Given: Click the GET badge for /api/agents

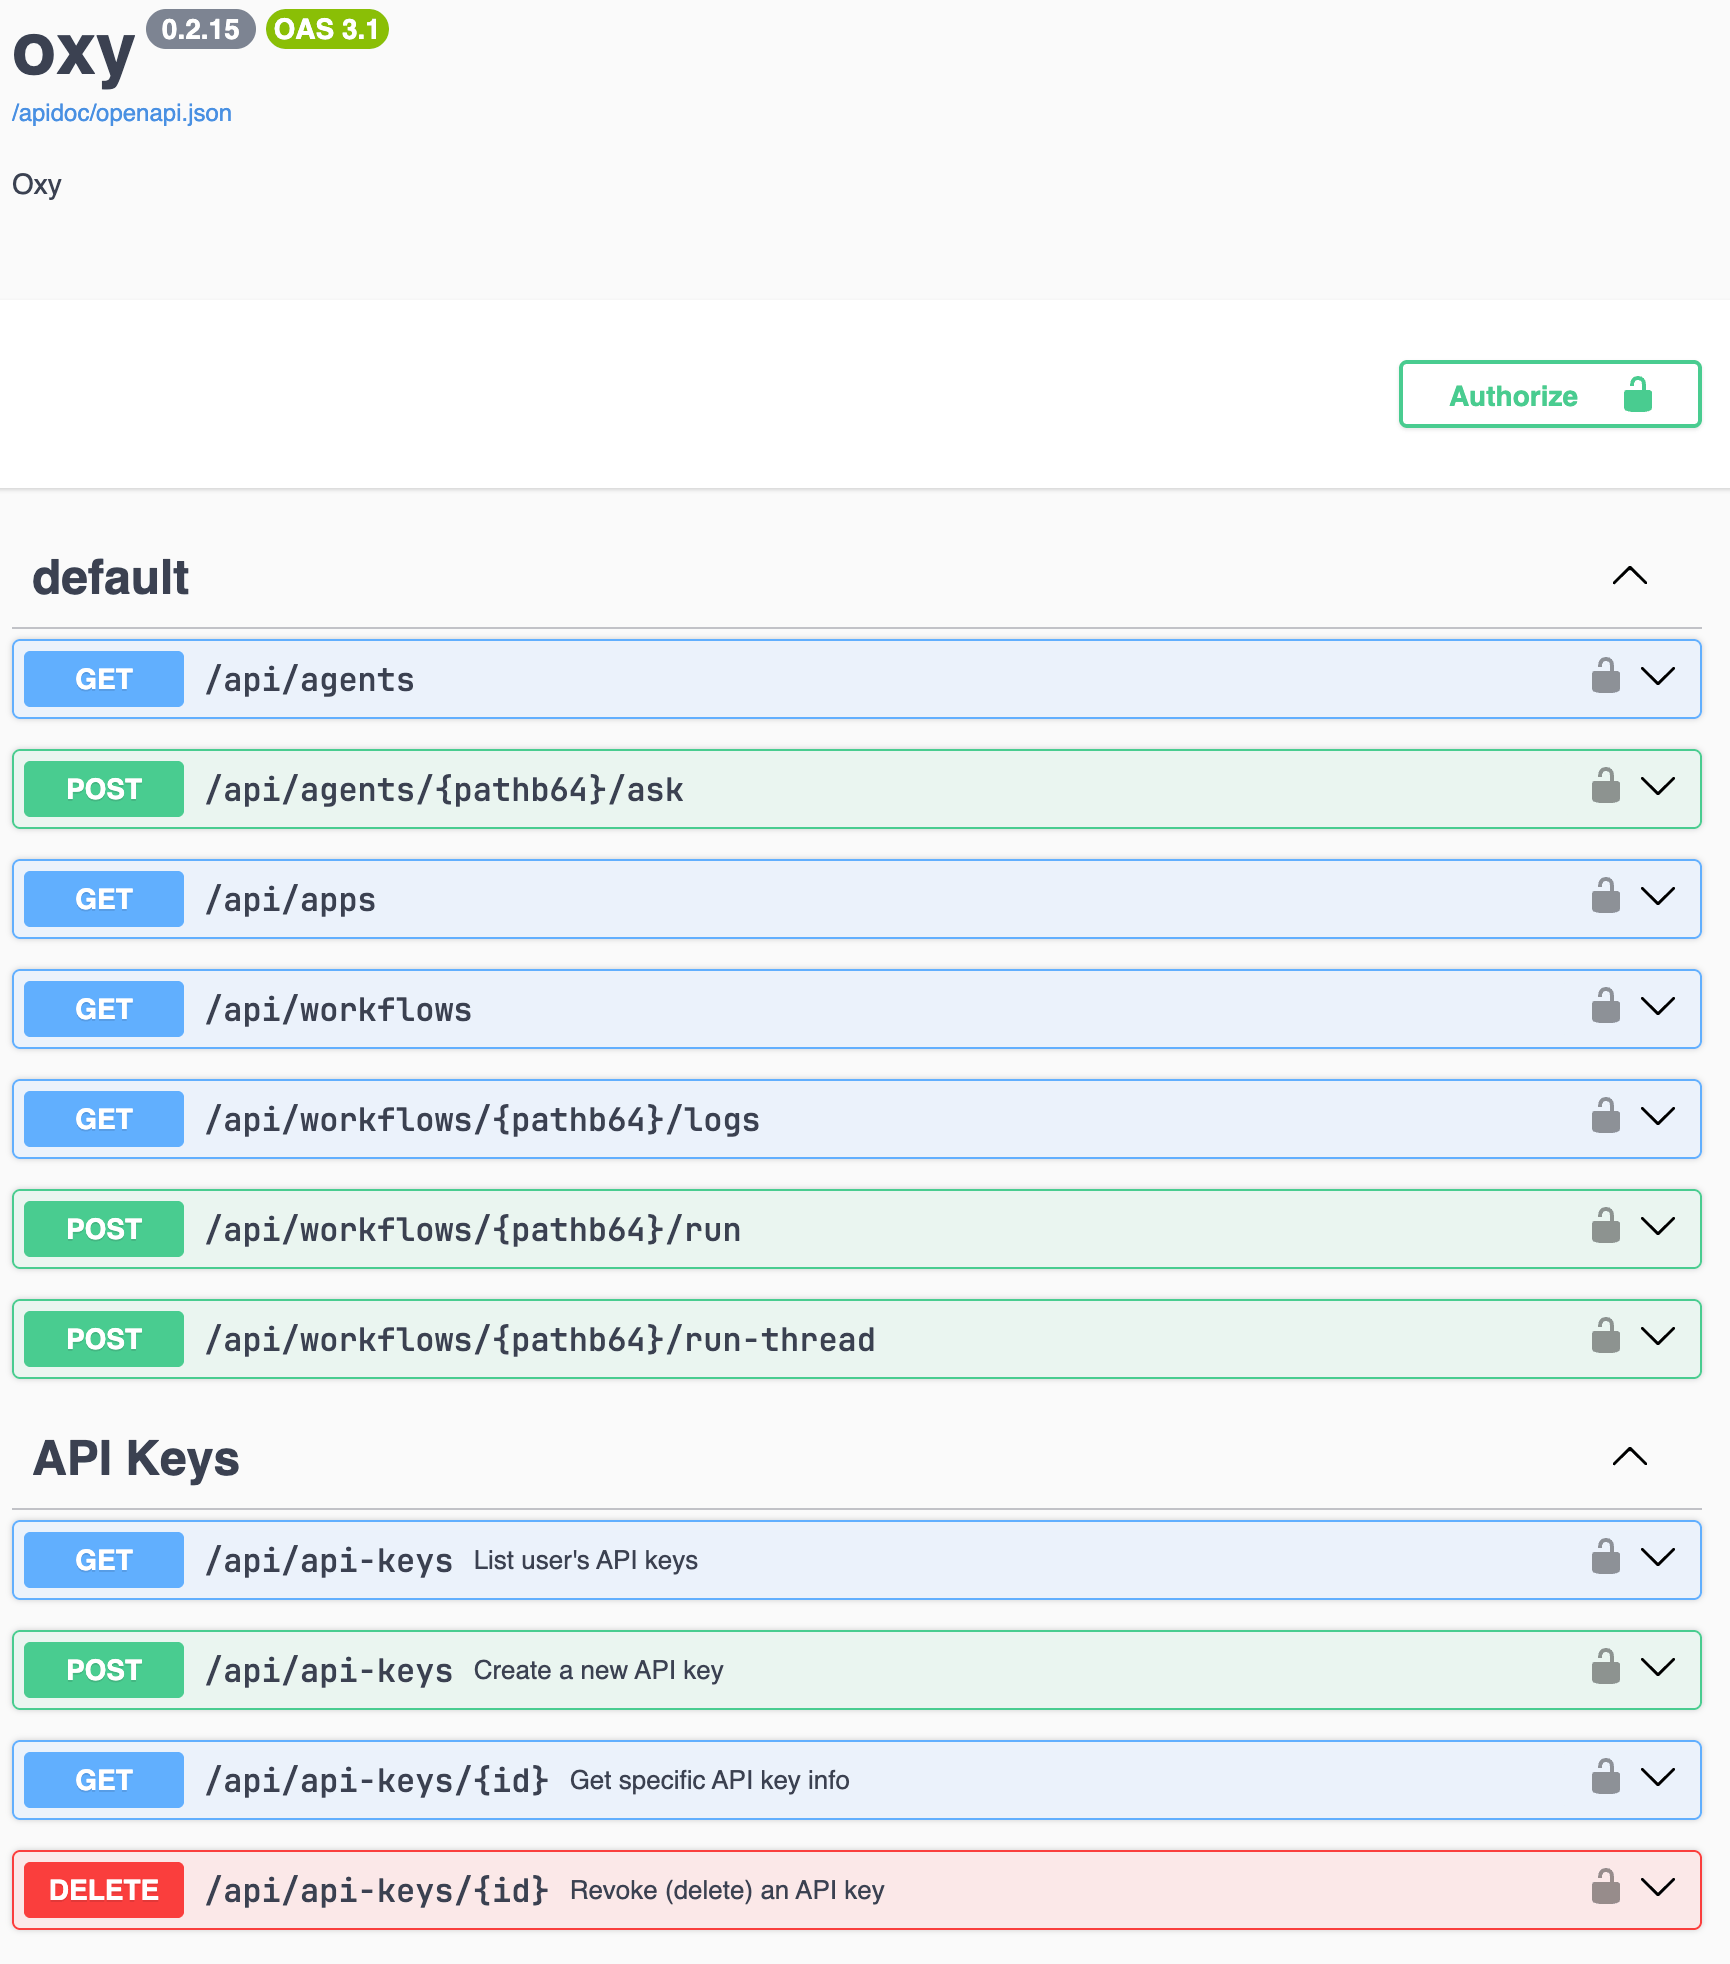Looking at the screenshot, I should (104, 679).
